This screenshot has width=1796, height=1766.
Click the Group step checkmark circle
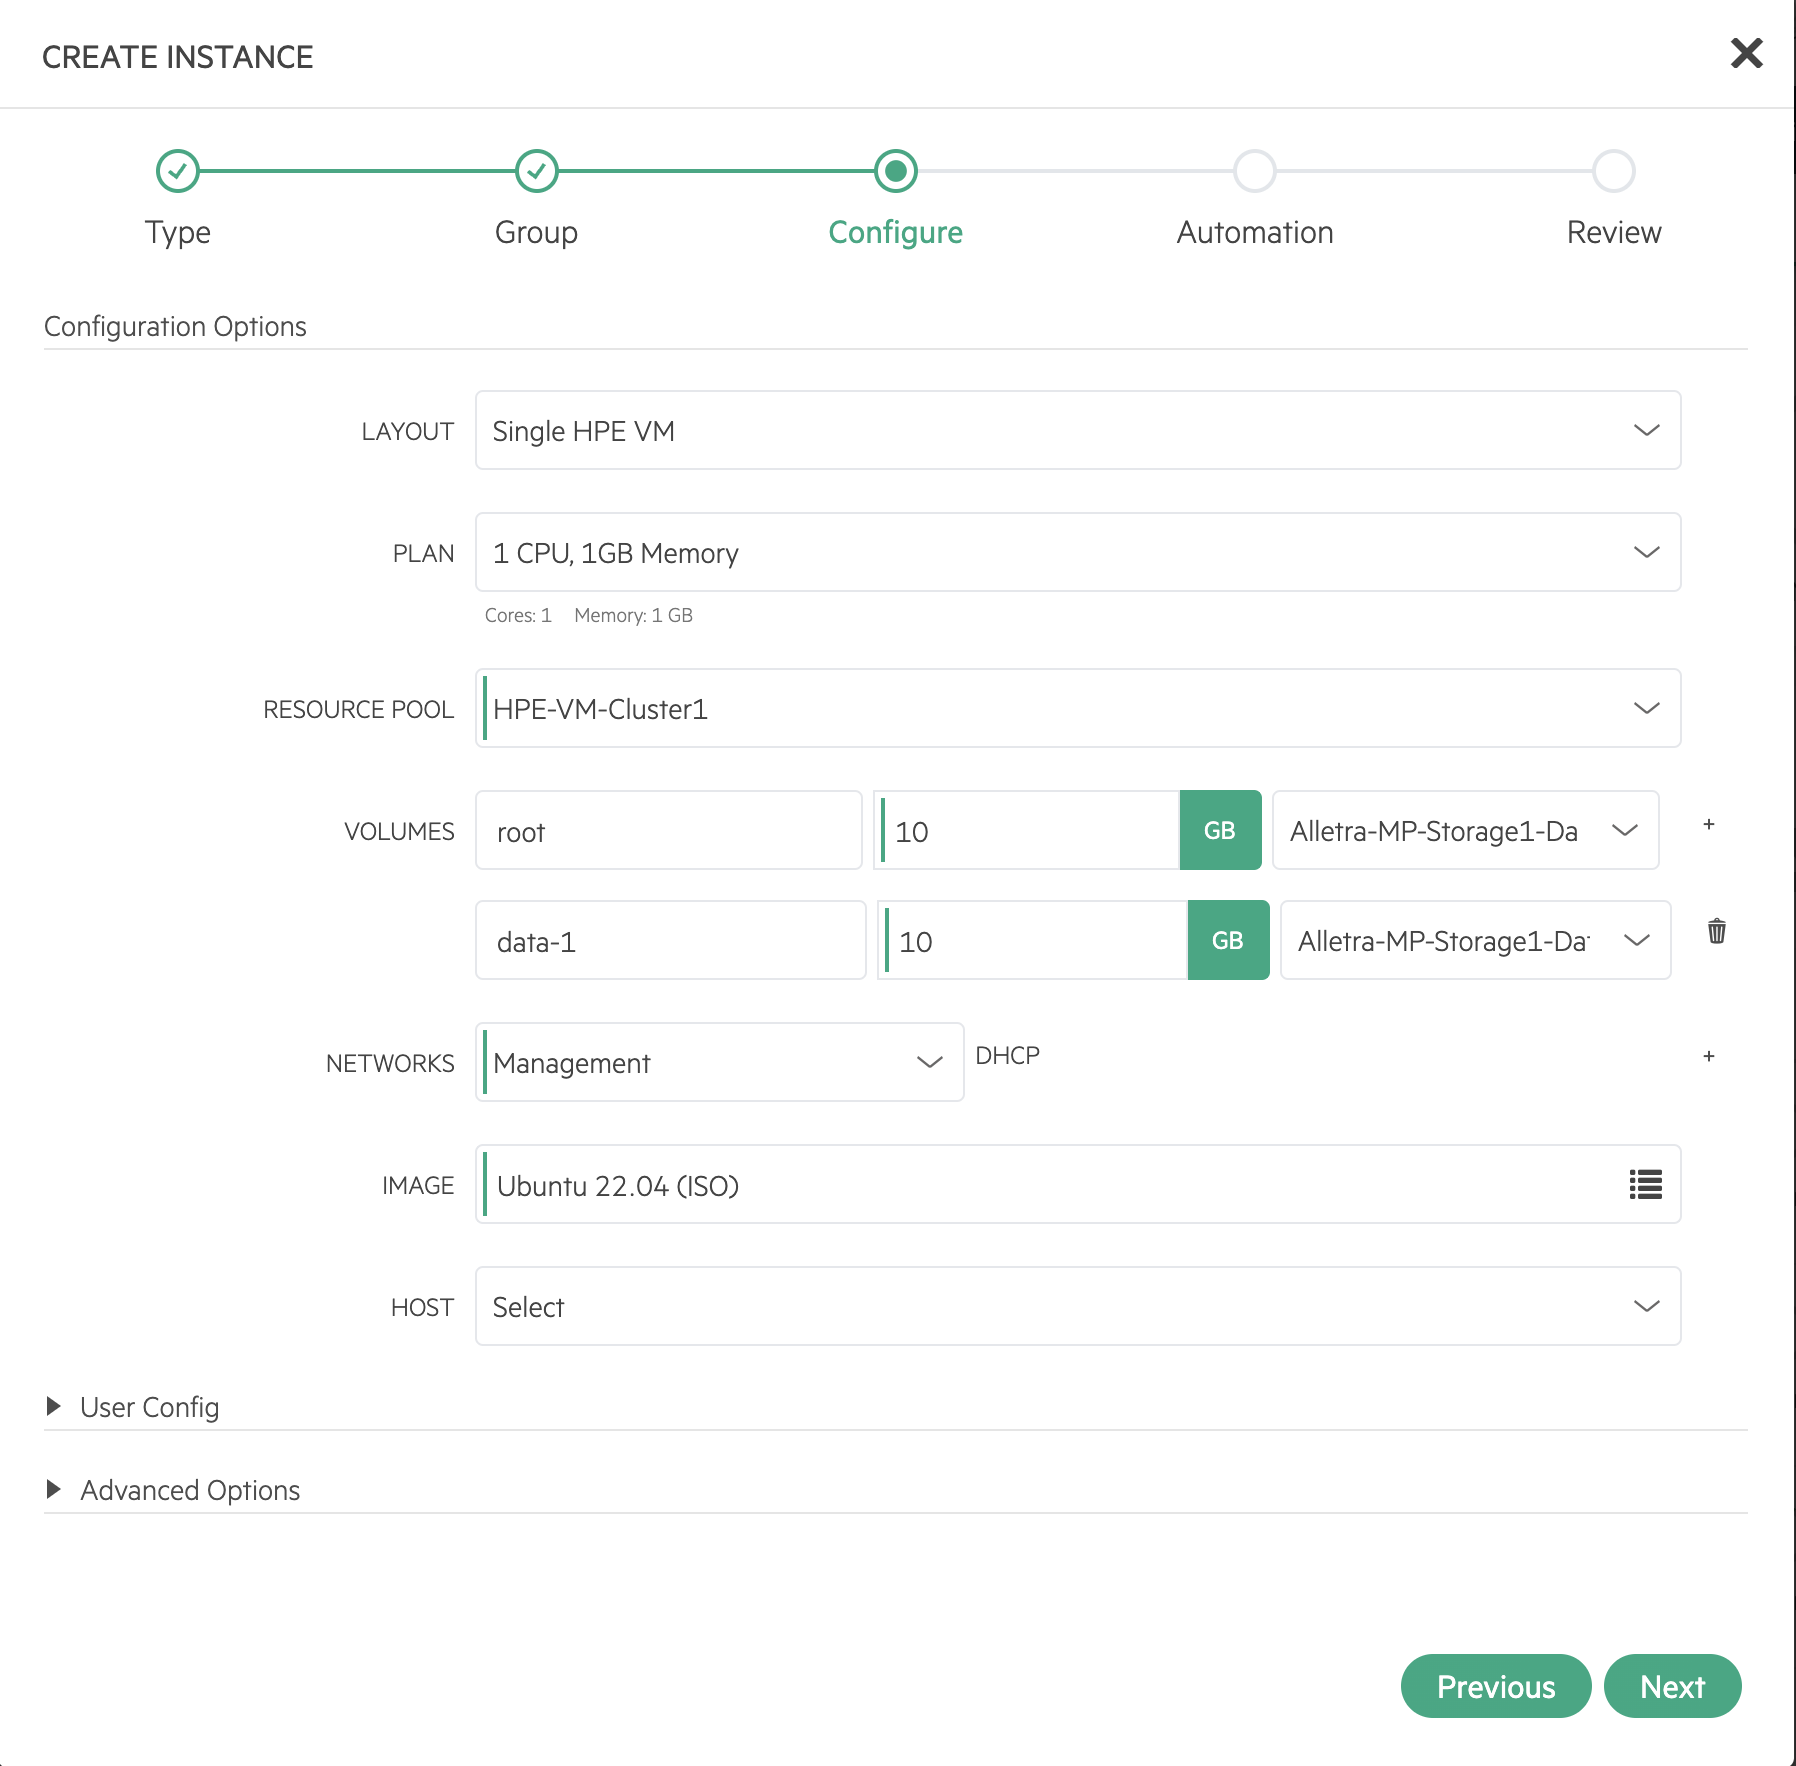pyautogui.click(x=537, y=171)
